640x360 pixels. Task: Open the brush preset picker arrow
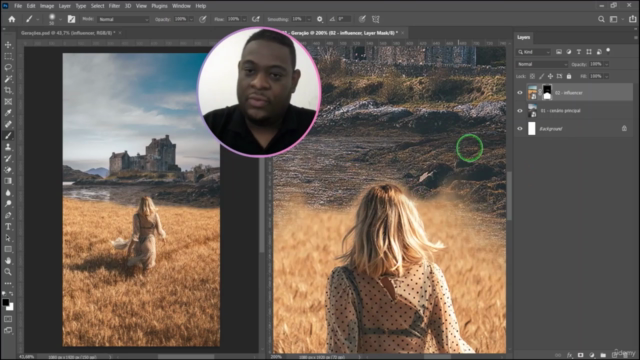point(60,19)
